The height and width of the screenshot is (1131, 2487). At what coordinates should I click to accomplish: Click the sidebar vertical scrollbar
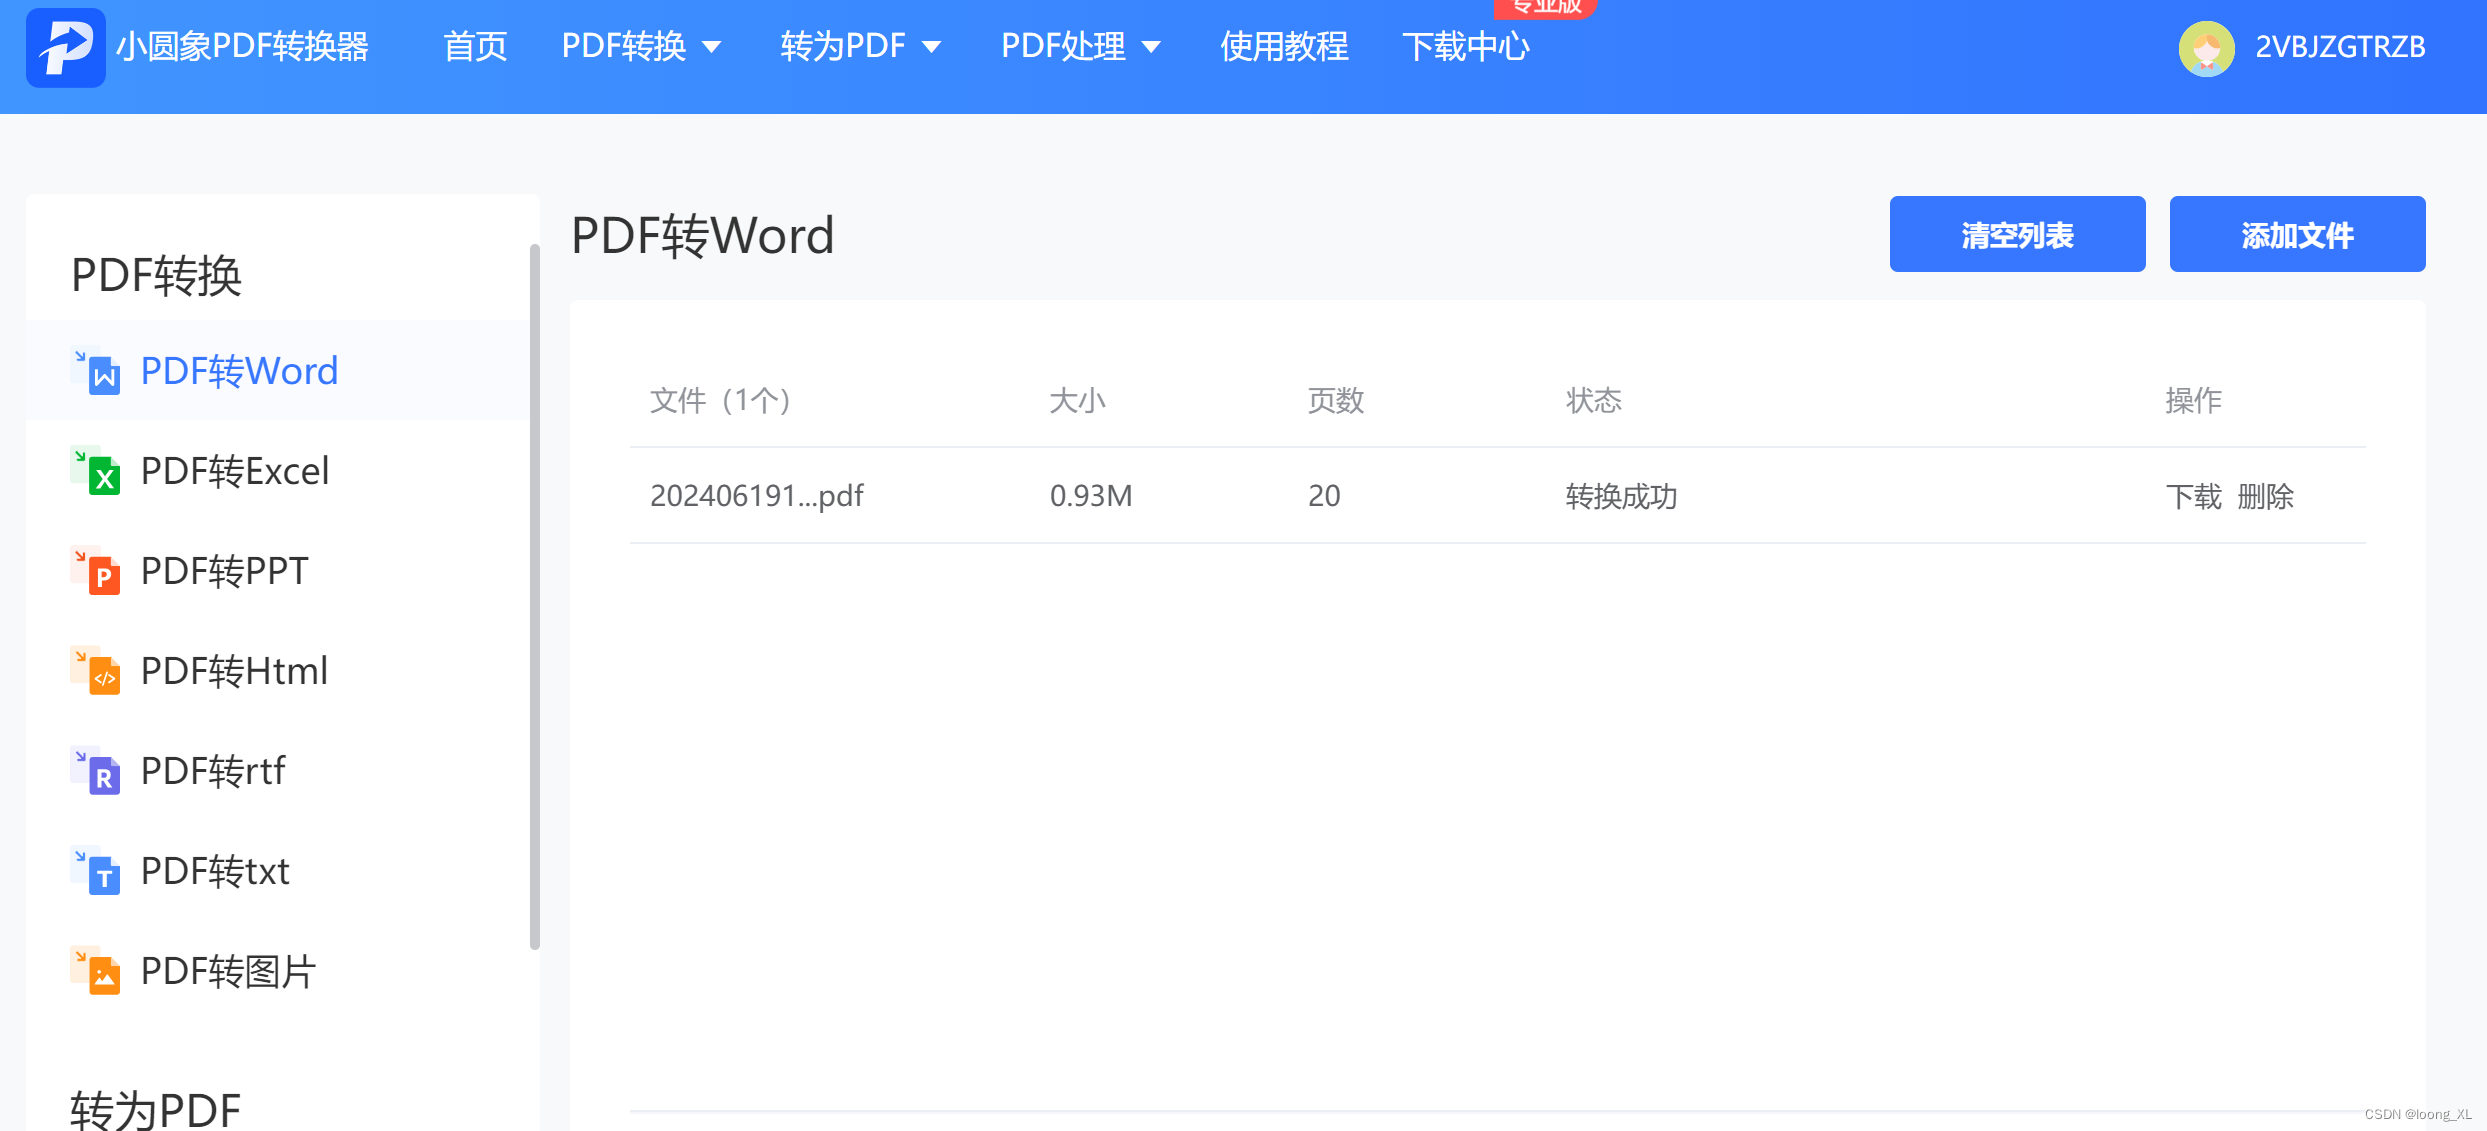535,595
